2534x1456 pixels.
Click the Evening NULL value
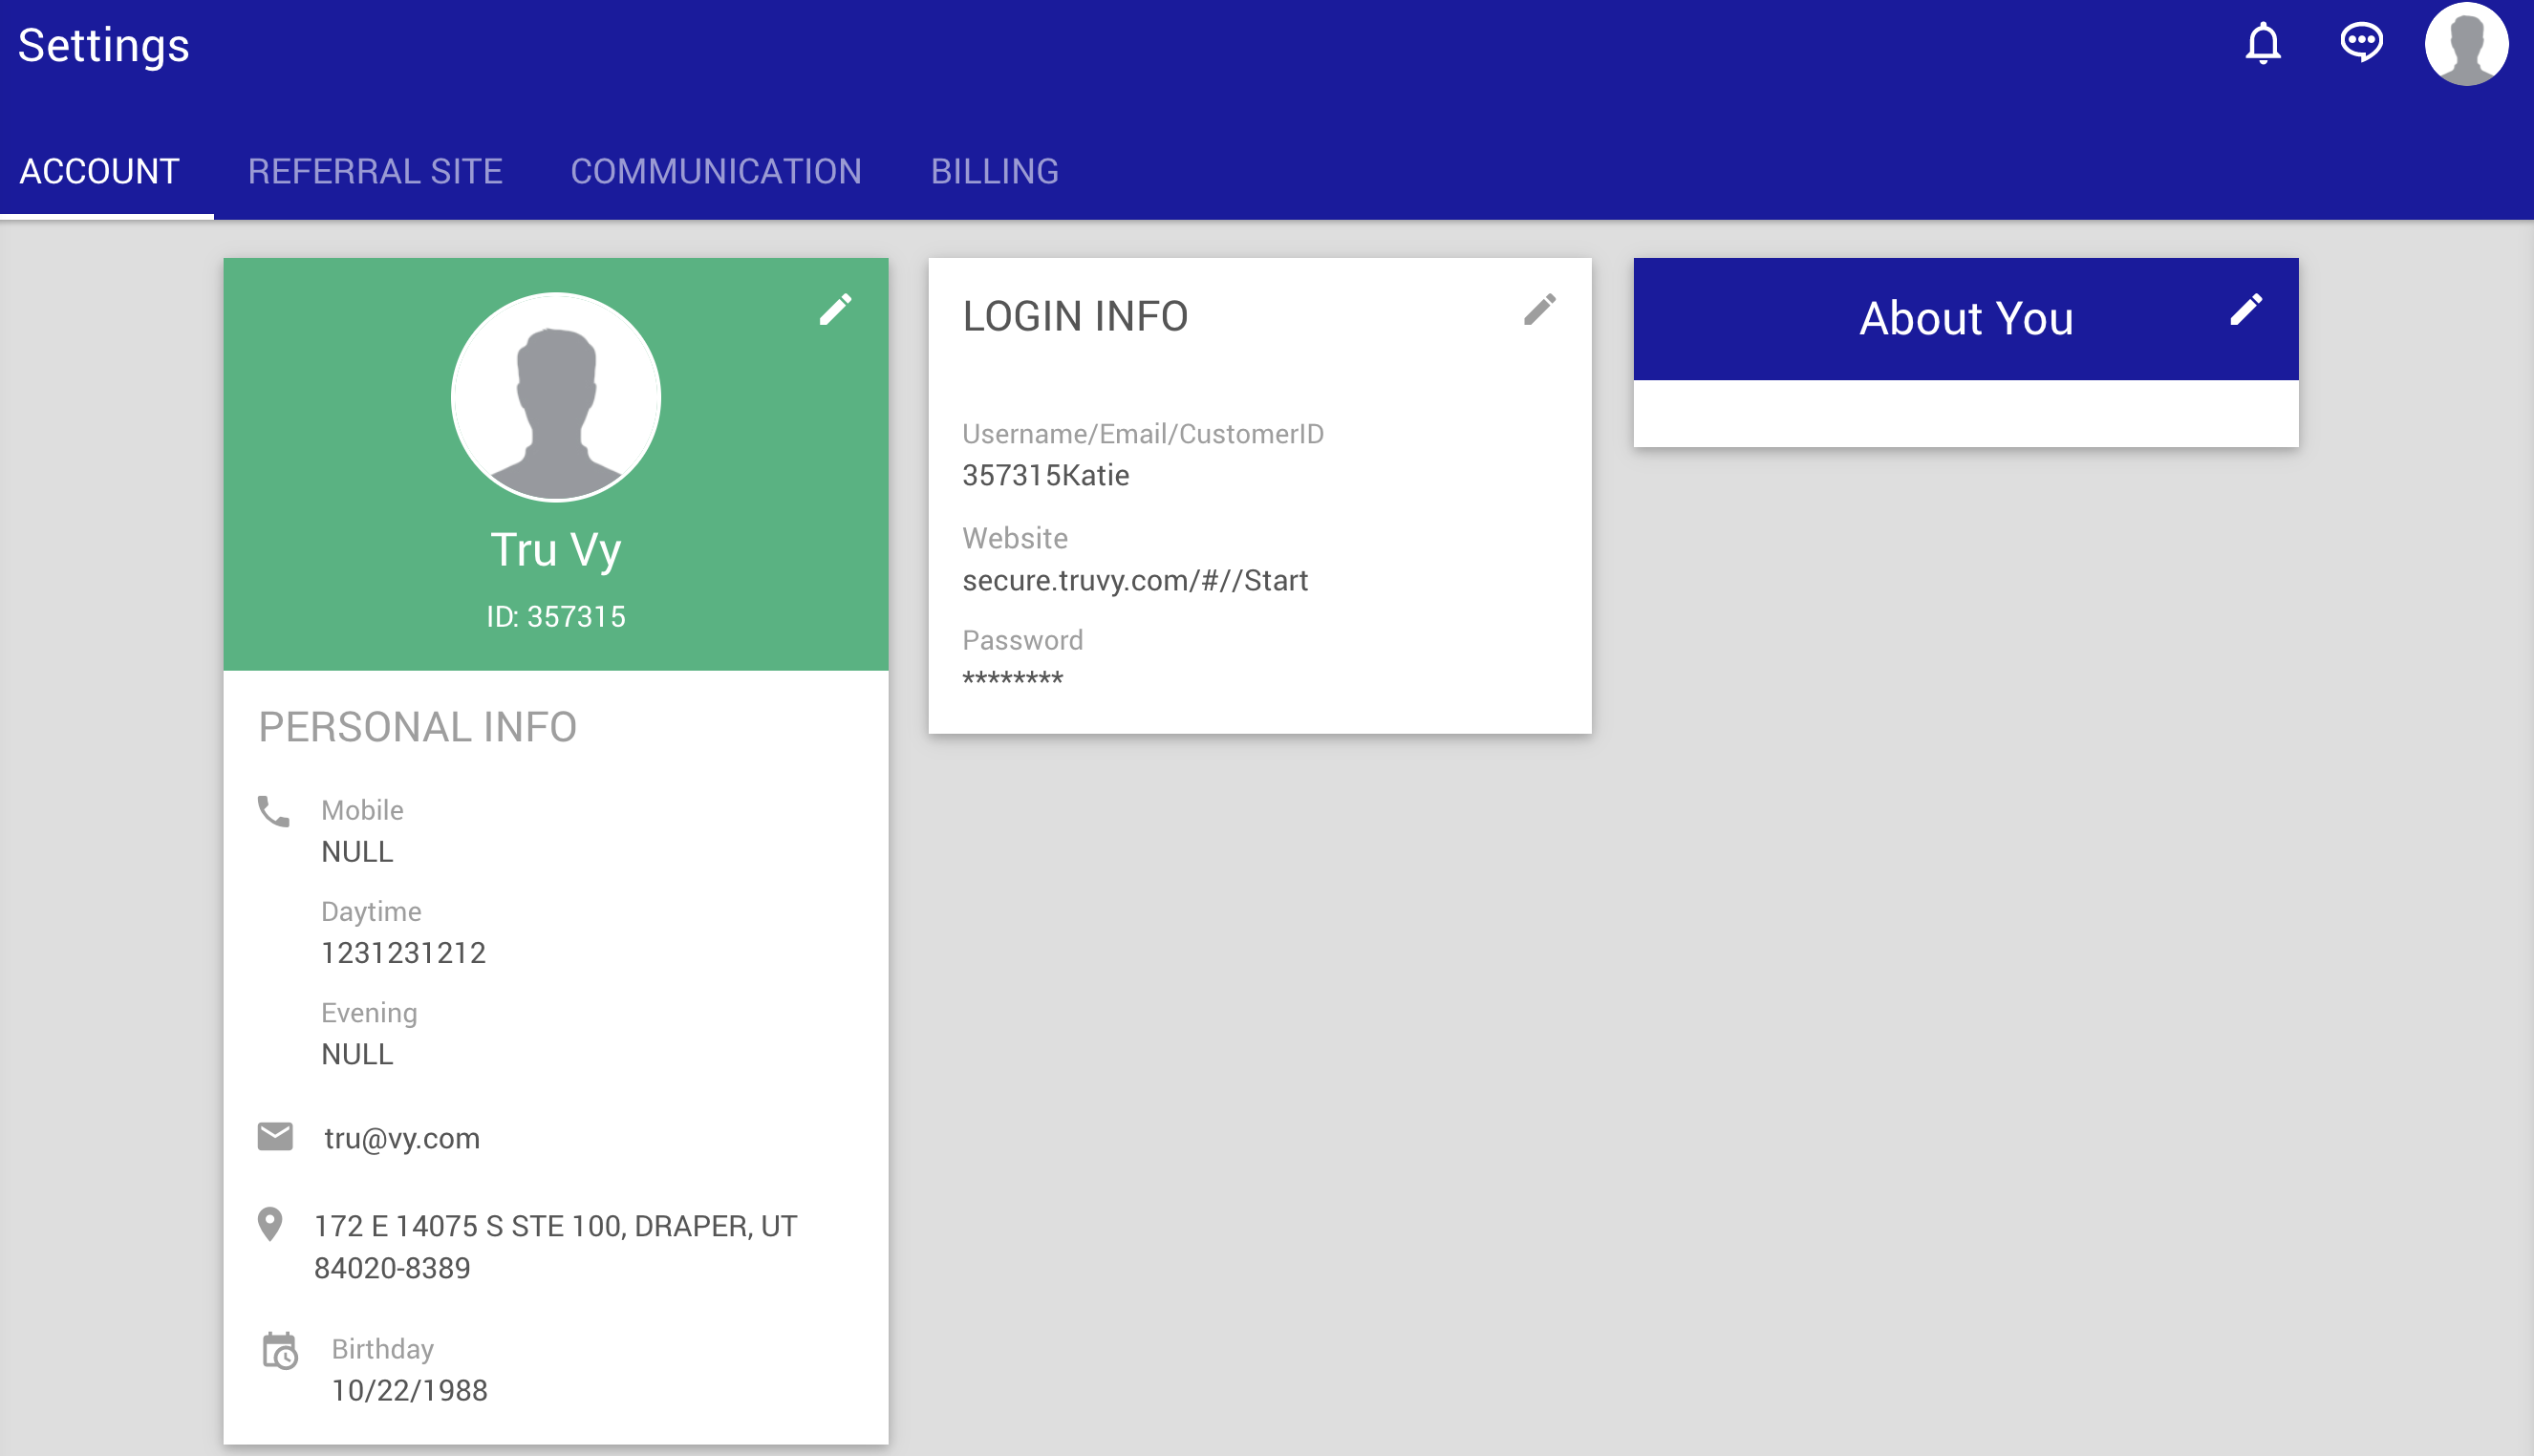(357, 1054)
